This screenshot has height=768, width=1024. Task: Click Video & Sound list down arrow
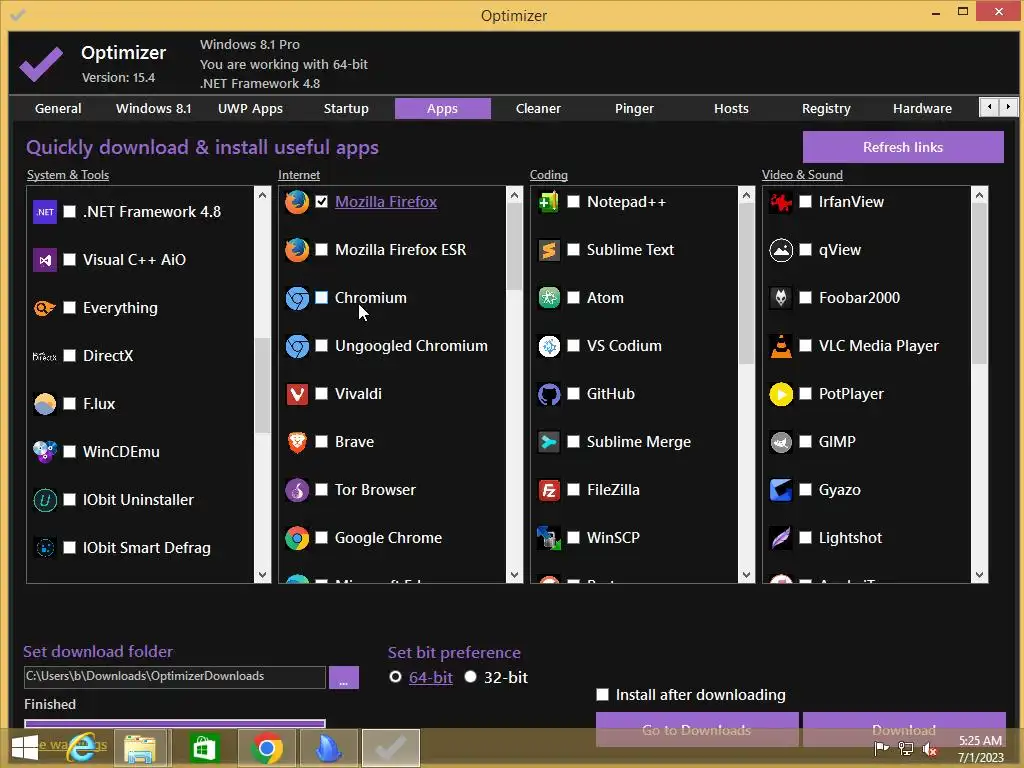coord(979,575)
